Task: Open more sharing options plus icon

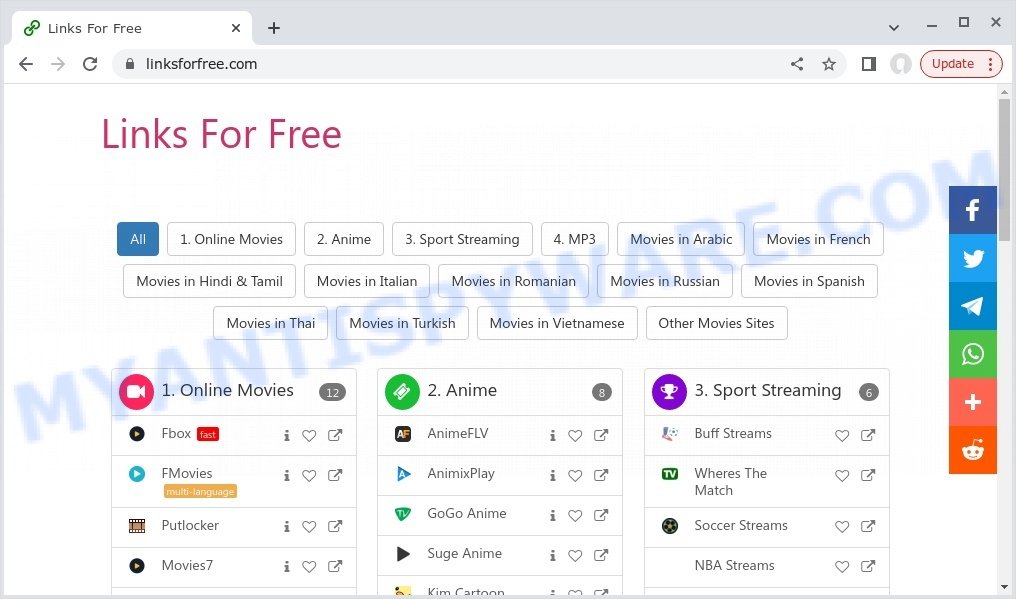Action: [973, 402]
